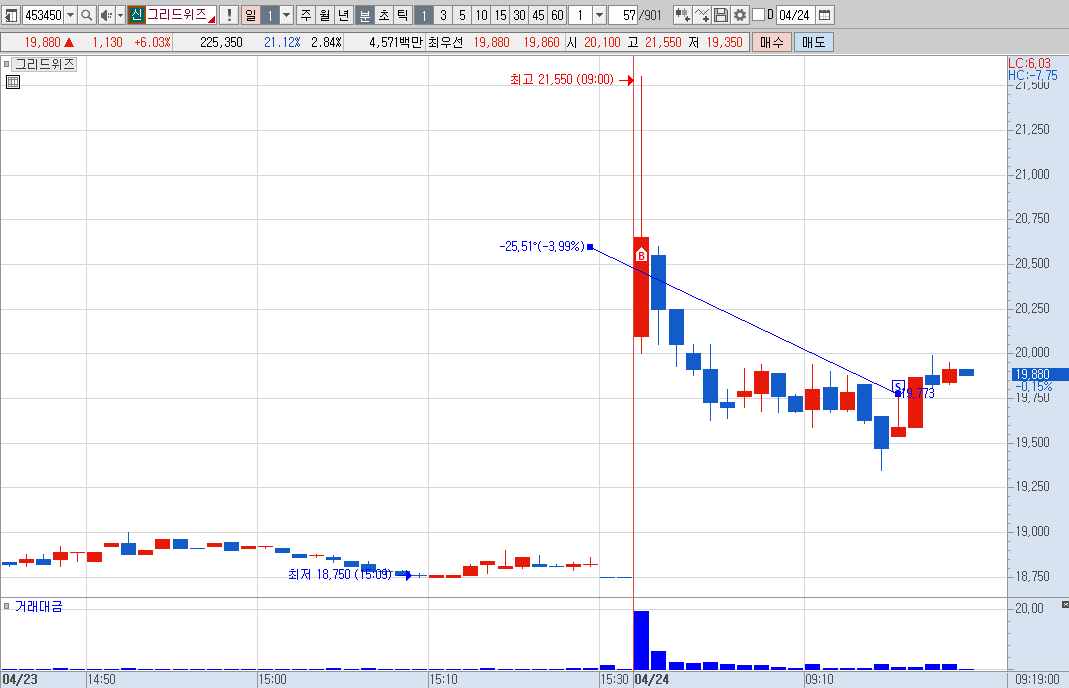Click the stock search magnifier icon
The width and height of the screenshot is (1069, 688).
(x=87, y=15)
